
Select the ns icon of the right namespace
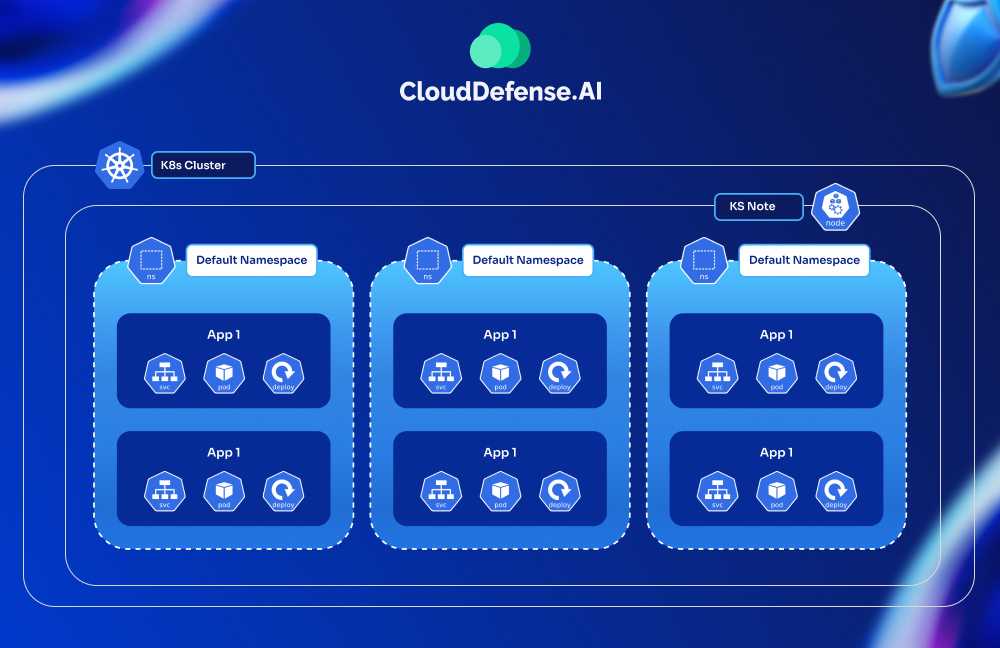click(704, 261)
